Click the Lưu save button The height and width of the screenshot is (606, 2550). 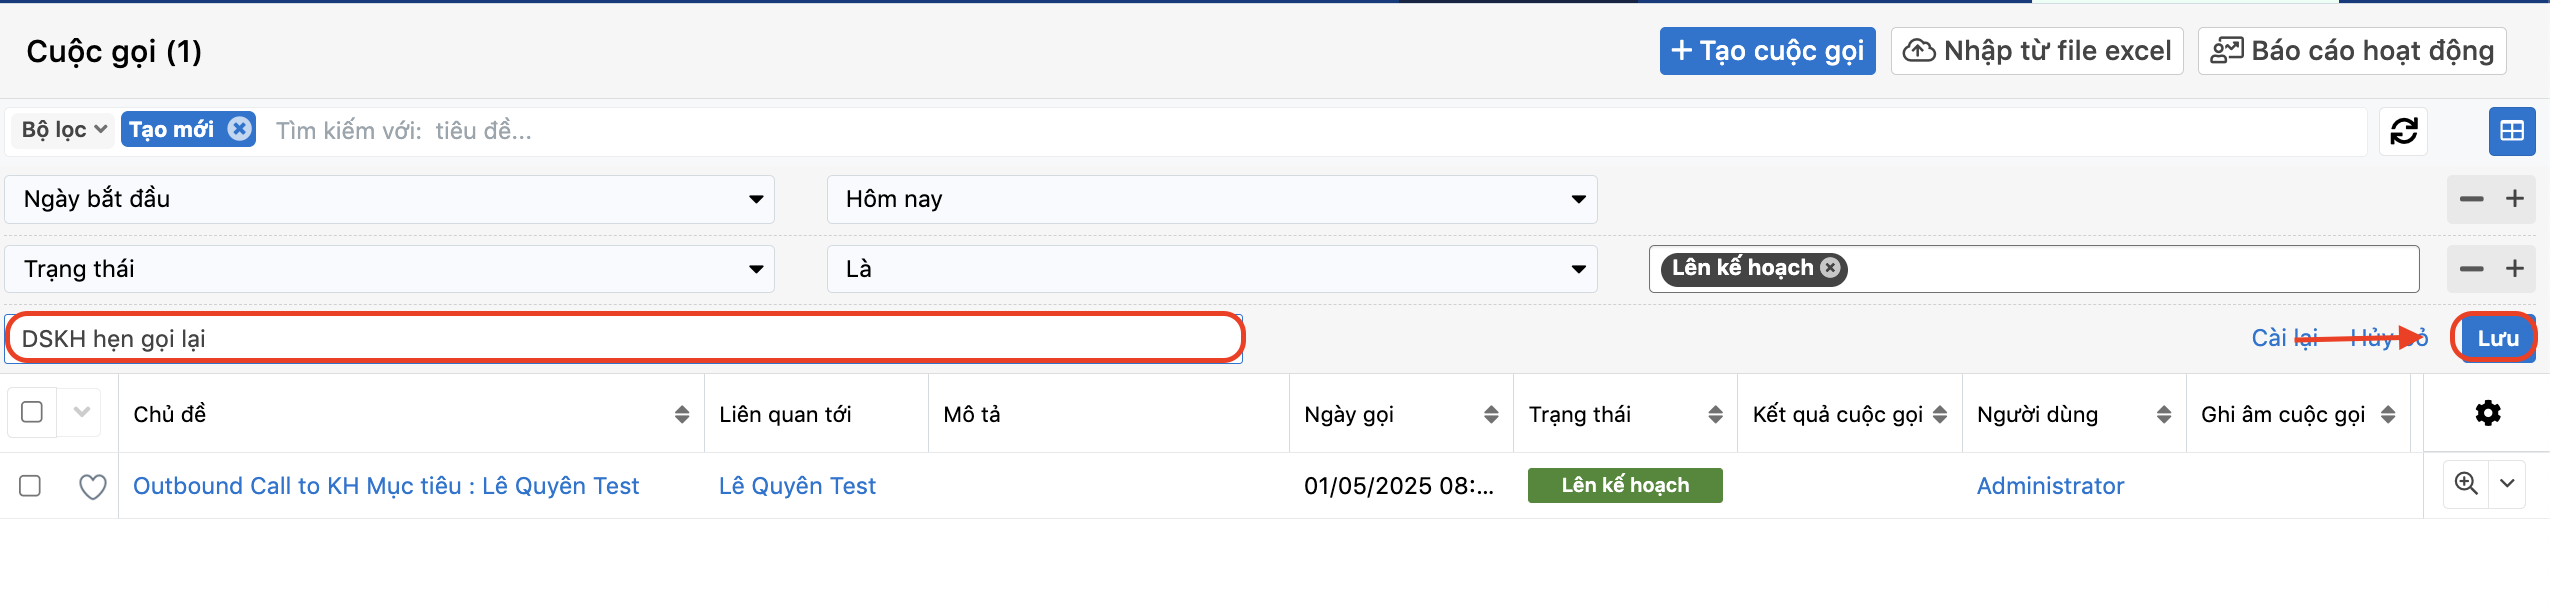tap(2497, 338)
